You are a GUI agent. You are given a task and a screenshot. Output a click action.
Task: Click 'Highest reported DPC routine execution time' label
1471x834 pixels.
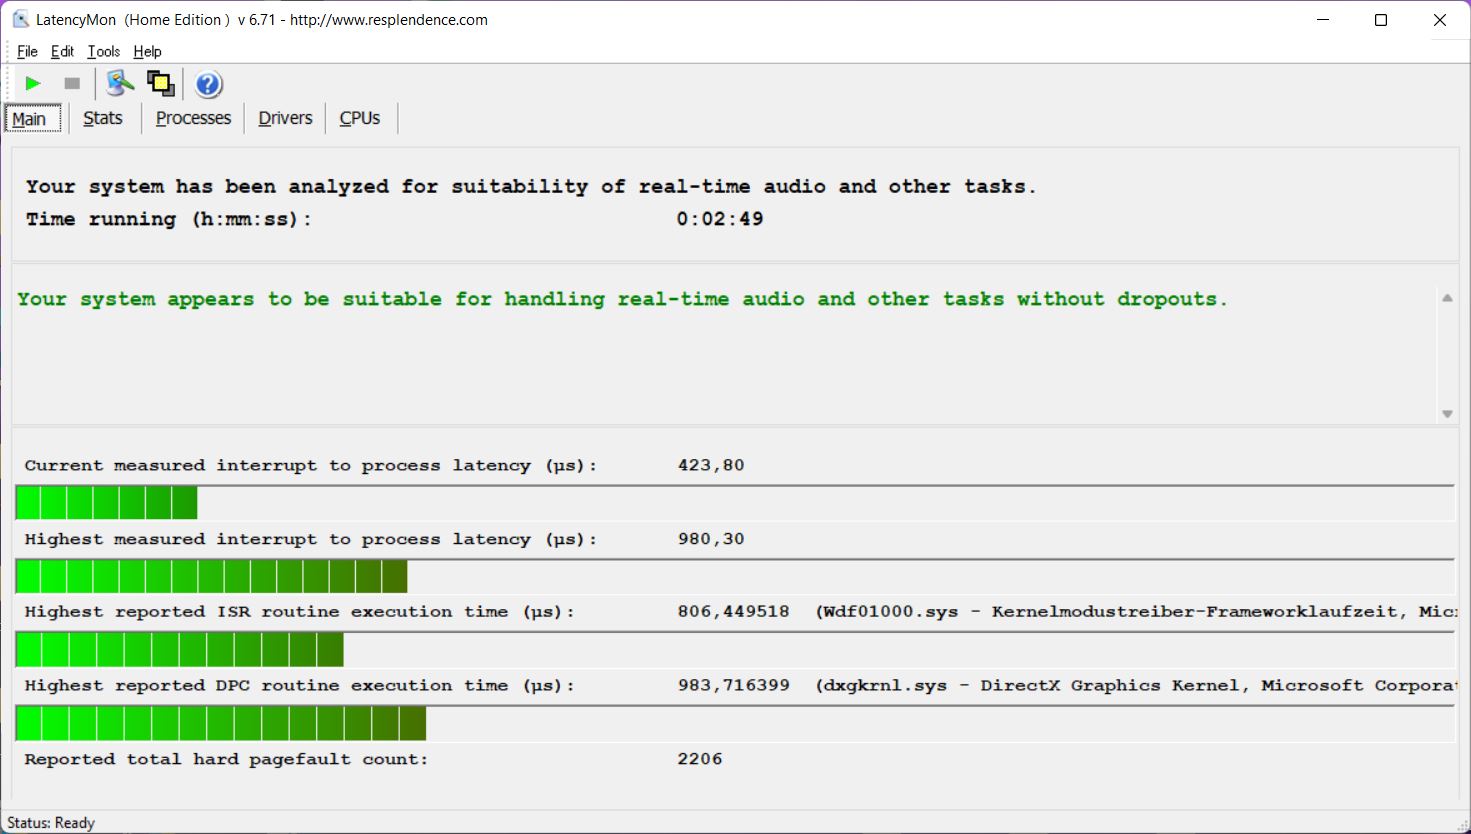(x=300, y=686)
